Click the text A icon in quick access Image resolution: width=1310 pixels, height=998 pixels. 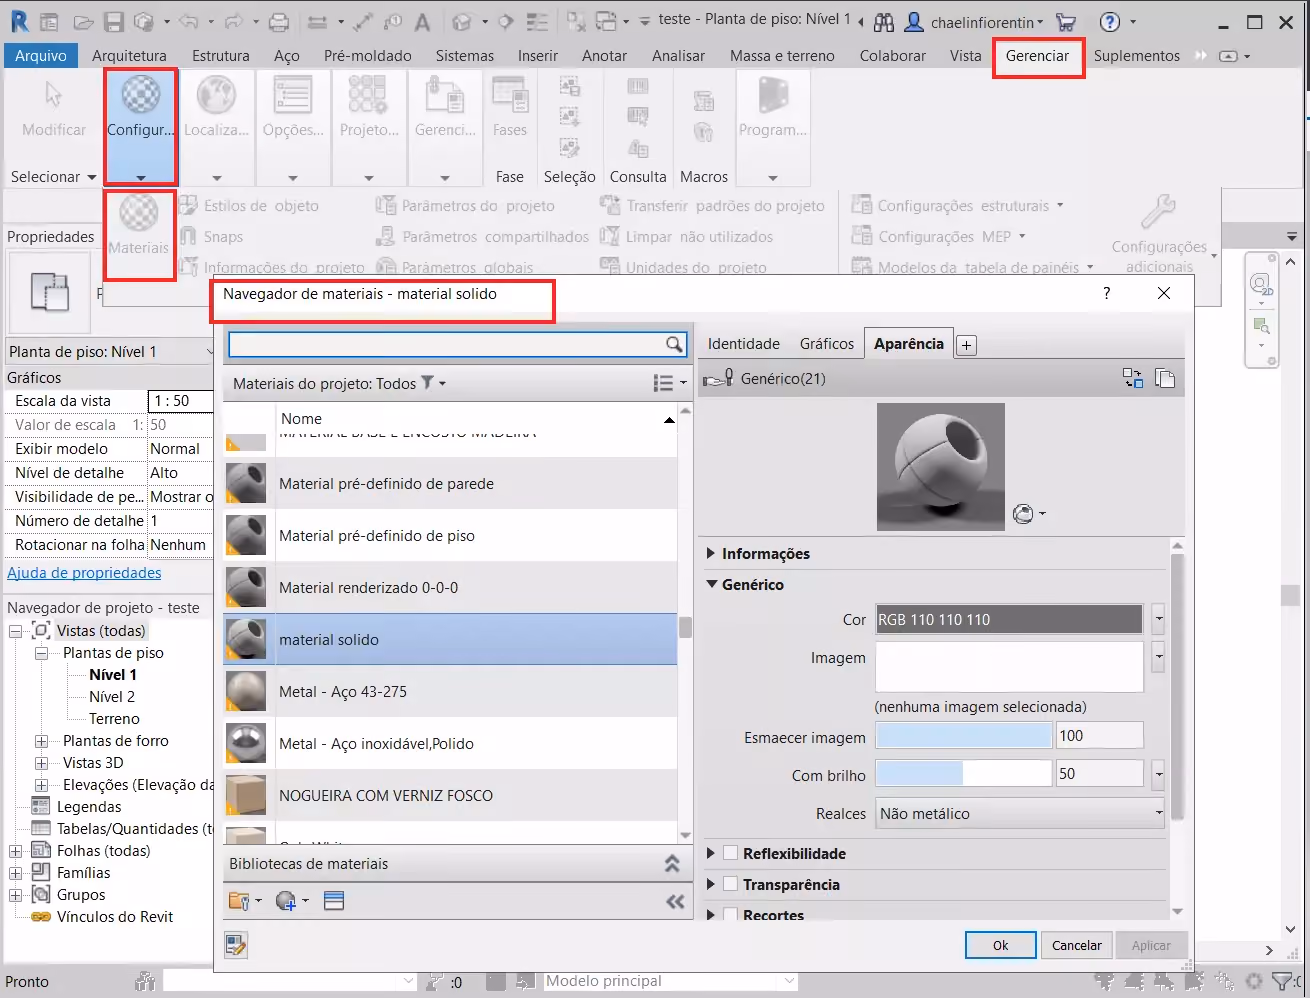coord(422,21)
